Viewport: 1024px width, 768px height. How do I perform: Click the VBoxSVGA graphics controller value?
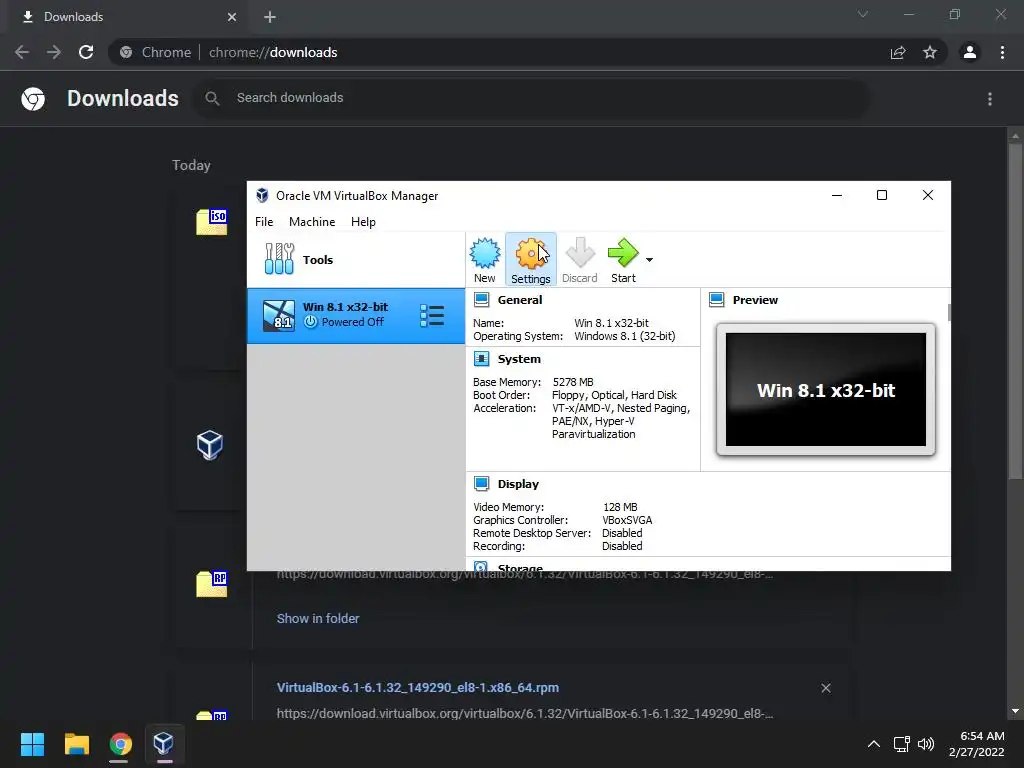tap(627, 520)
